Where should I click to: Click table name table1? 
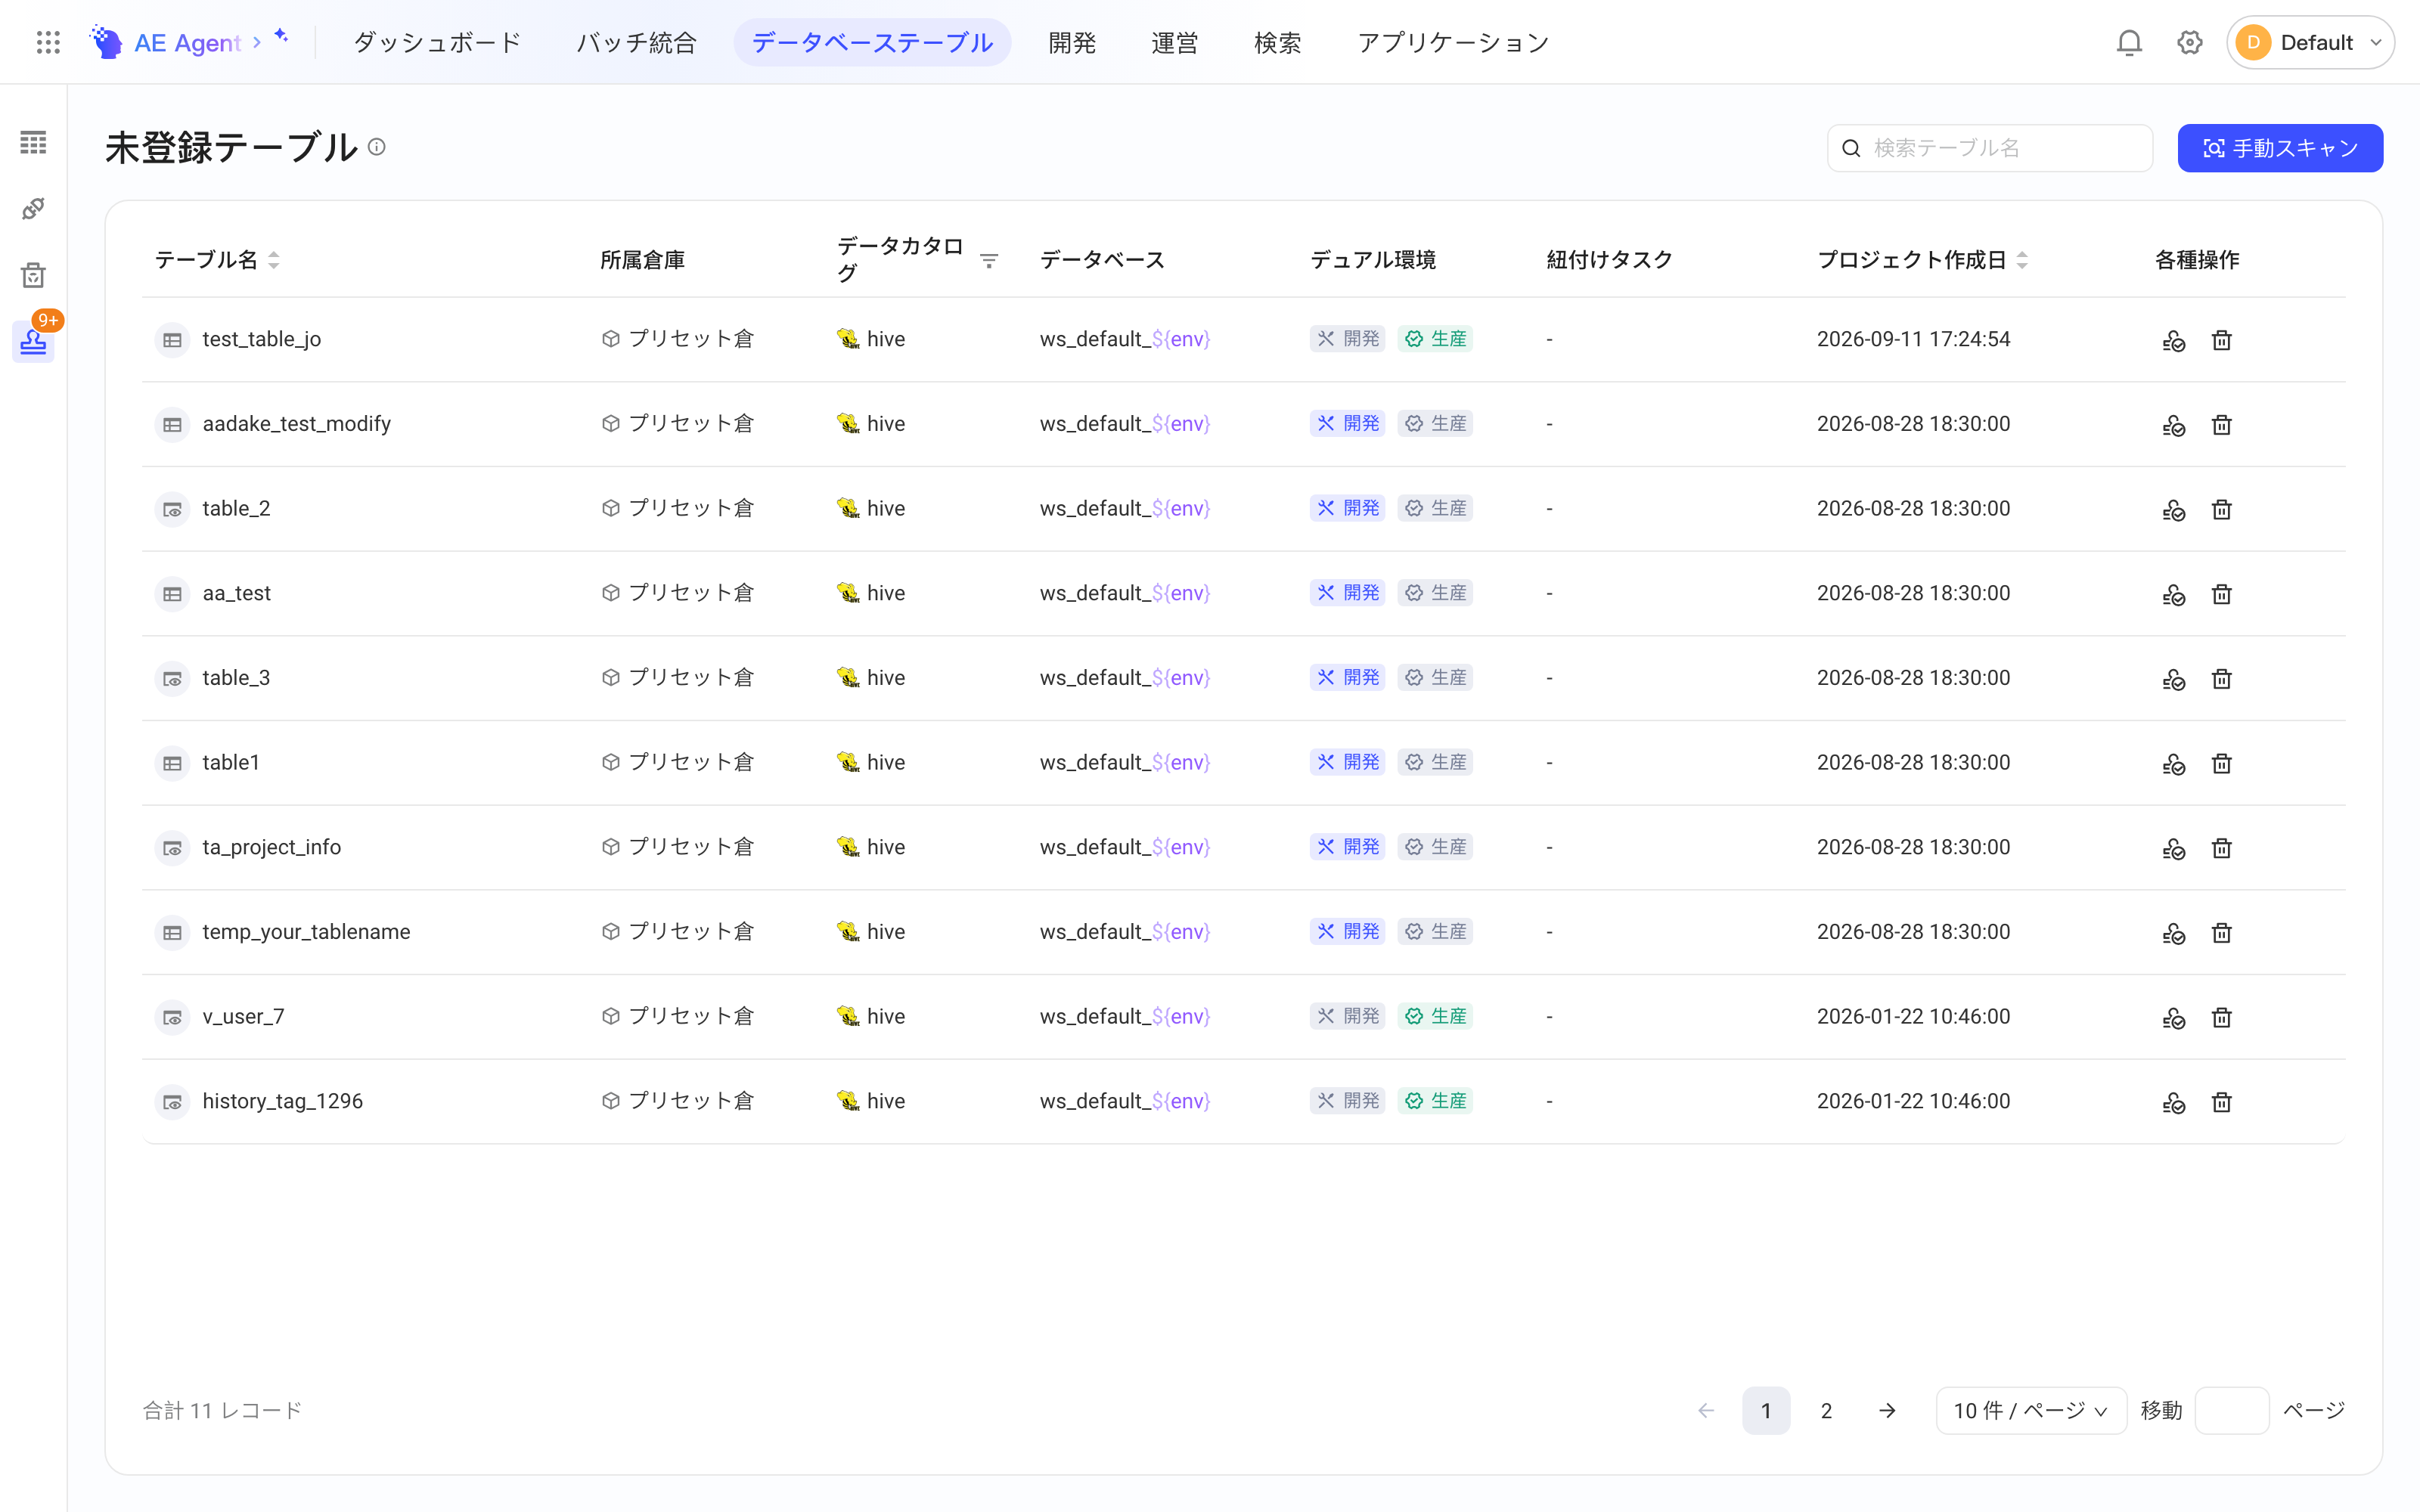tap(231, 762)
